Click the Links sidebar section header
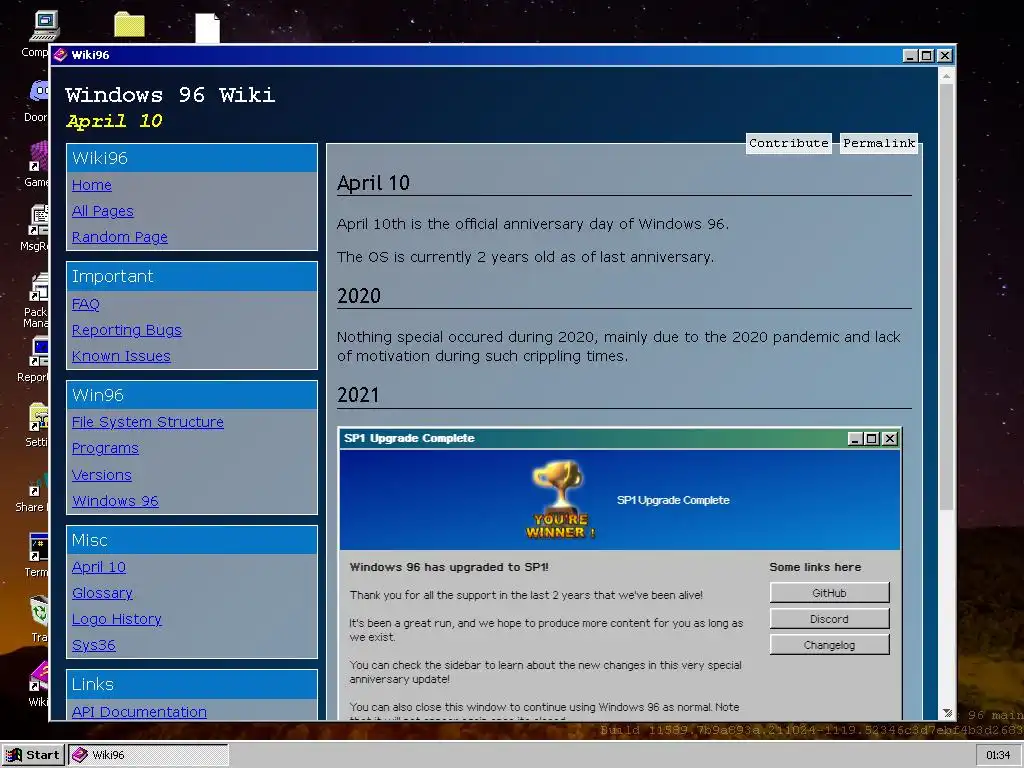The height and width of the screenshot is (768, 1024). click(192, 684)
